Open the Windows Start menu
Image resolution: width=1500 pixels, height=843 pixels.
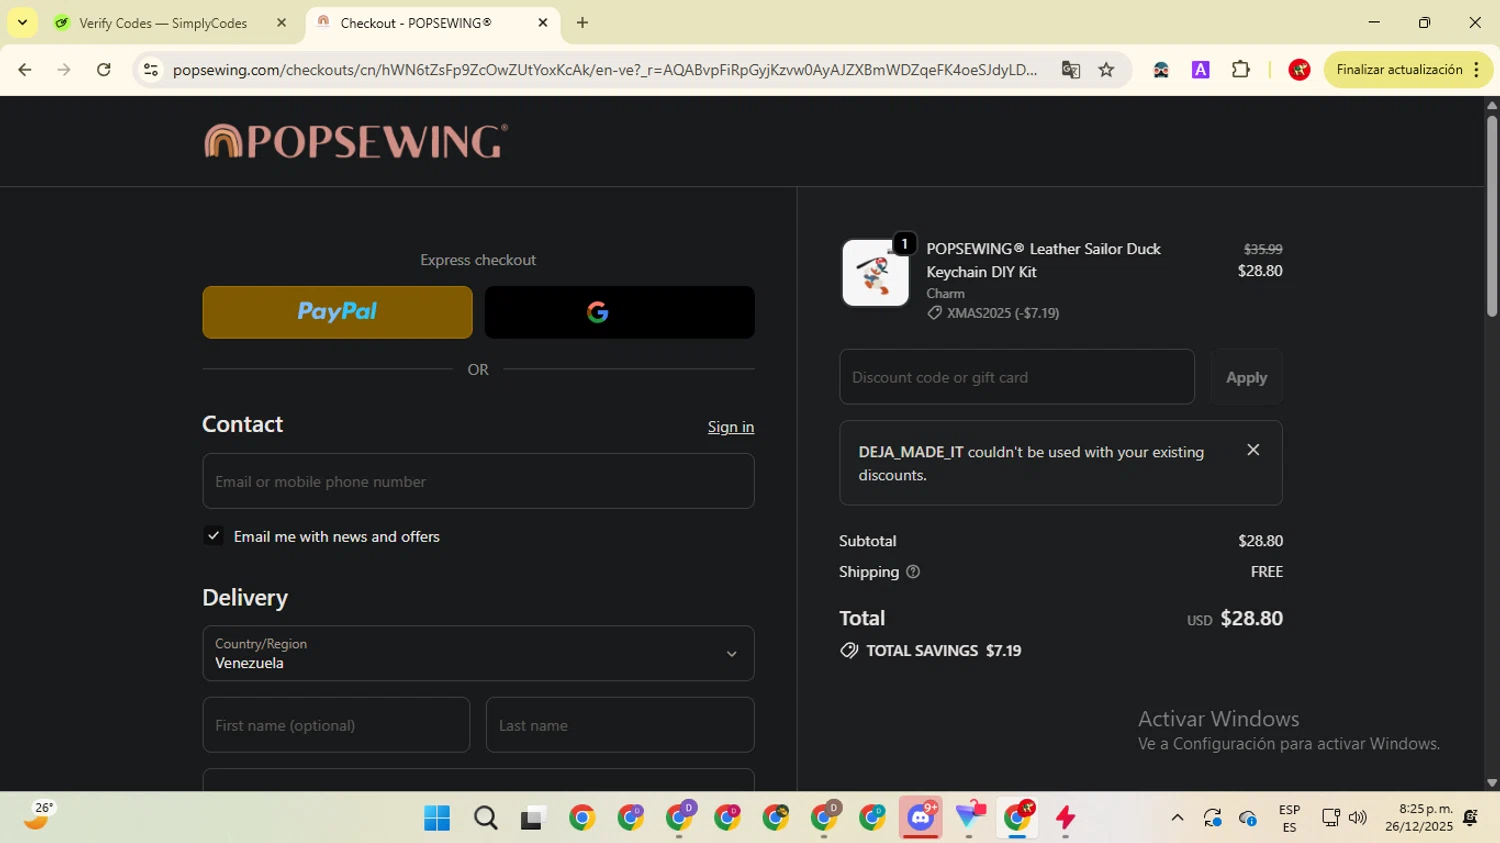coord(437,818)
